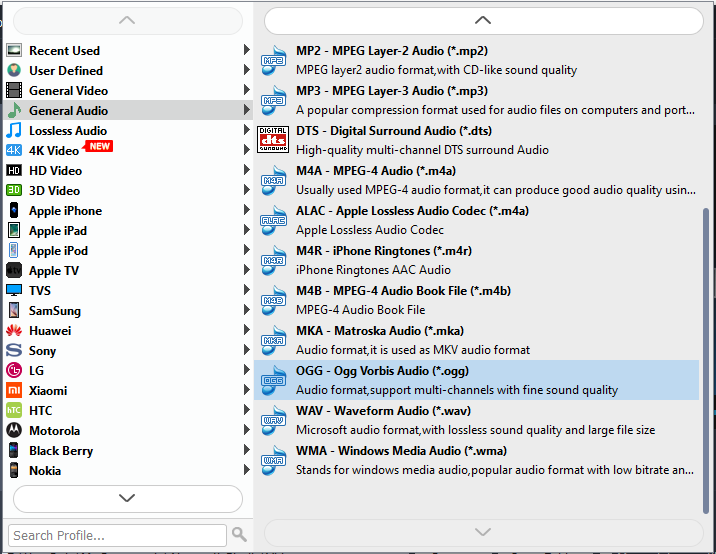Click the Nokia phone icon
This screenshot has height=554, width=716.
point(14,470)
